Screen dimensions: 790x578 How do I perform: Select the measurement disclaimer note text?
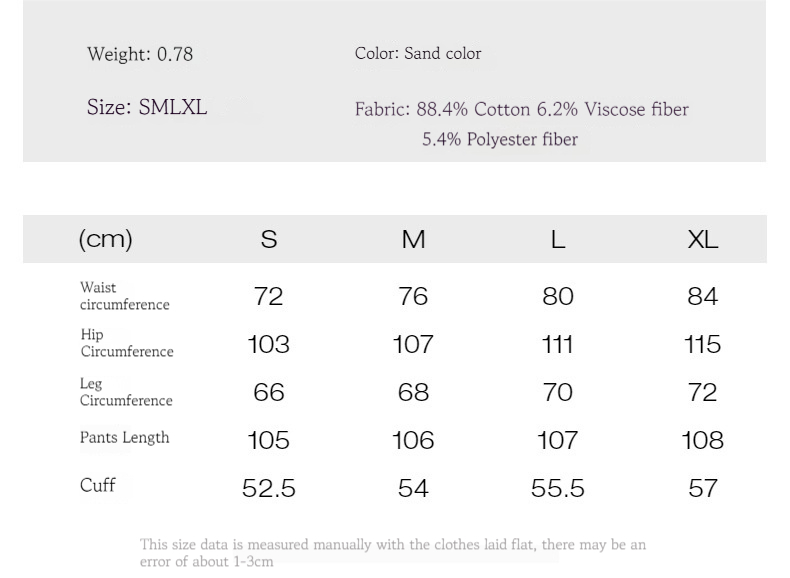point(392,553)
